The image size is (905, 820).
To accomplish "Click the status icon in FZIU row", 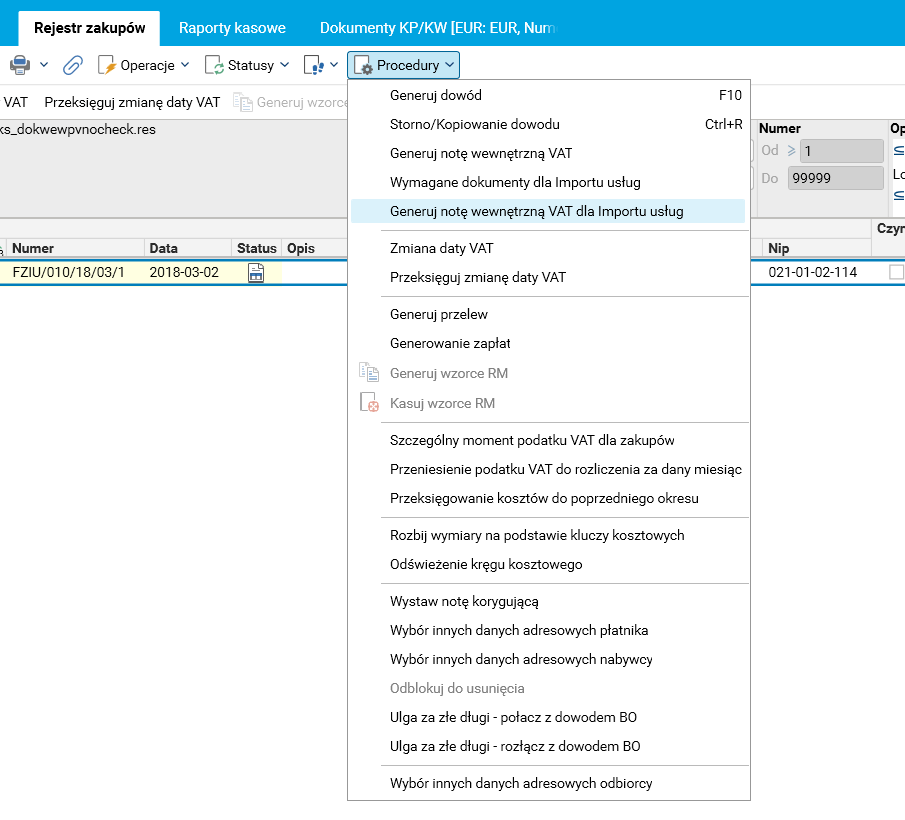I will click(256, 272).
